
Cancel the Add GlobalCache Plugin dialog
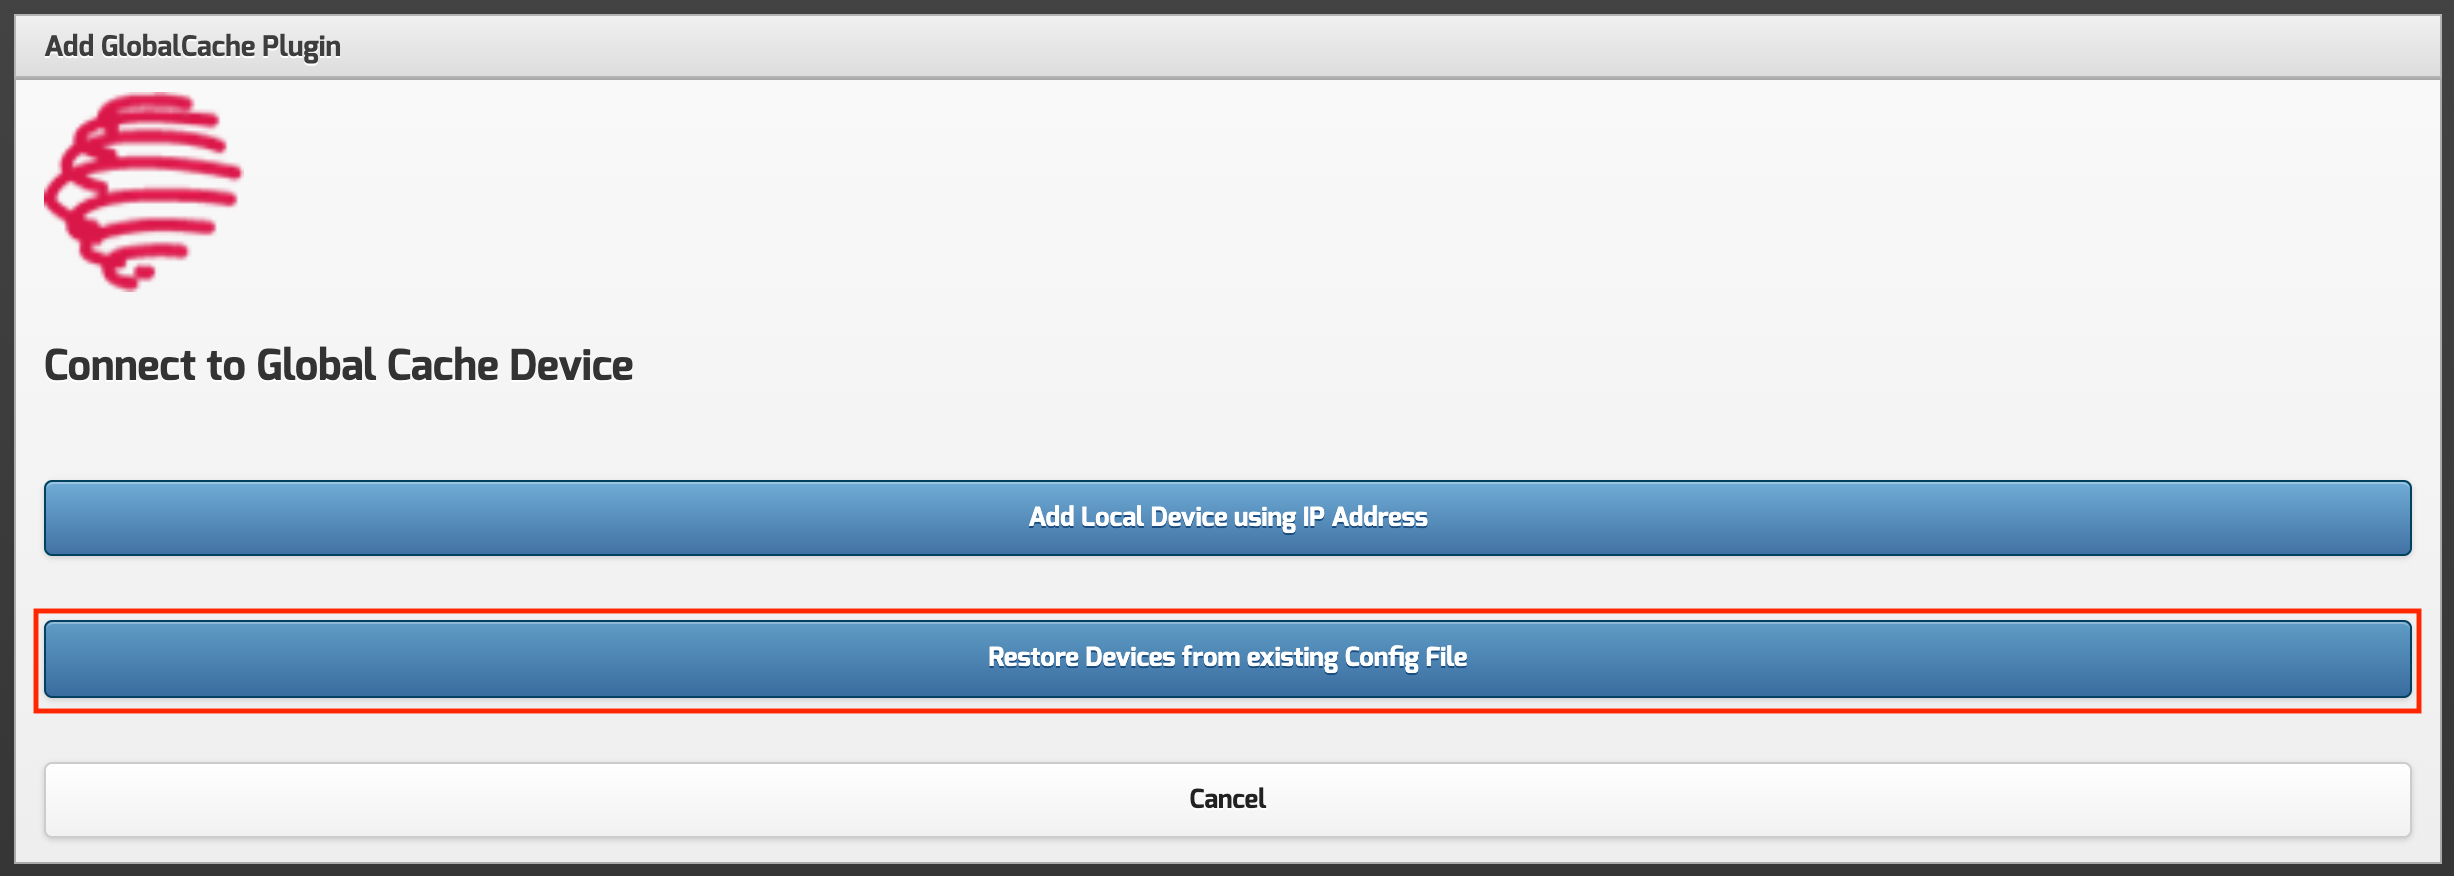pos(1227,799)
